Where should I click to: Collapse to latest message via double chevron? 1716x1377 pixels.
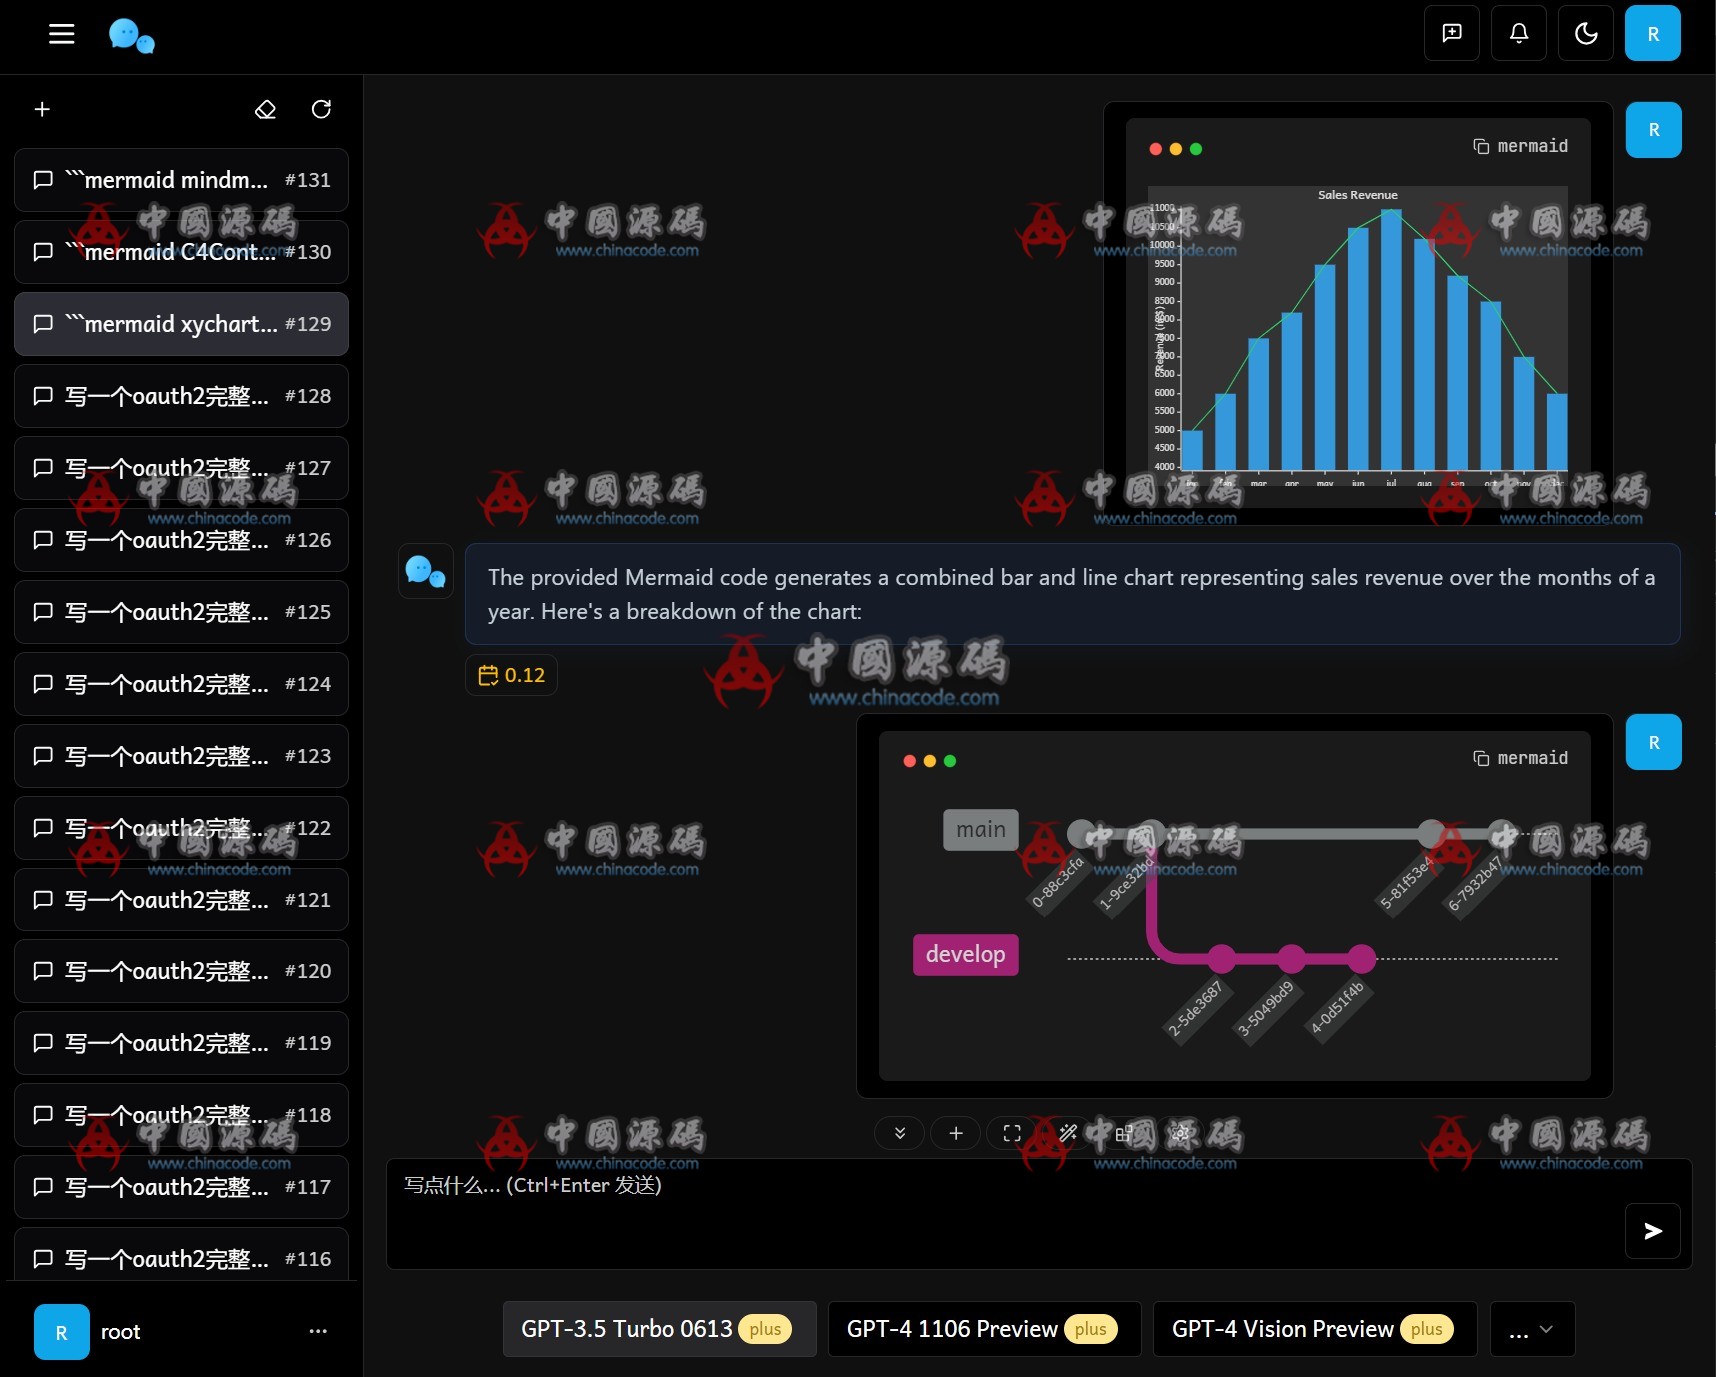click(899, 1133)
